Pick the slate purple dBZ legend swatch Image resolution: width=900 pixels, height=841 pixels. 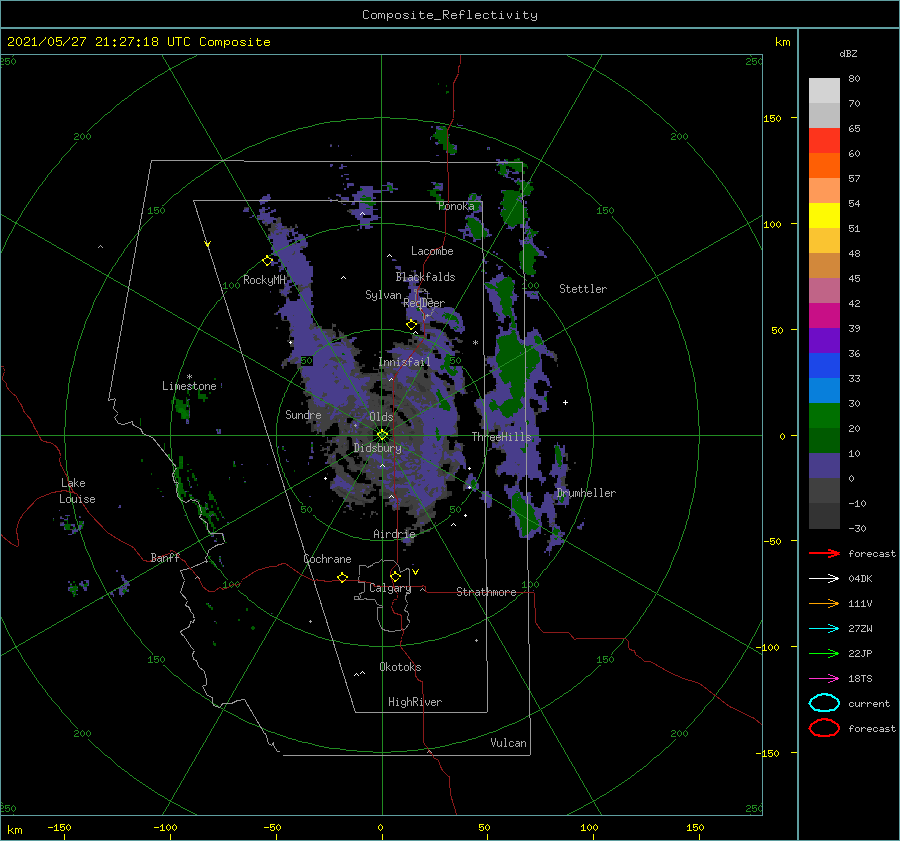pyautogui.click(x=824, y=466)
